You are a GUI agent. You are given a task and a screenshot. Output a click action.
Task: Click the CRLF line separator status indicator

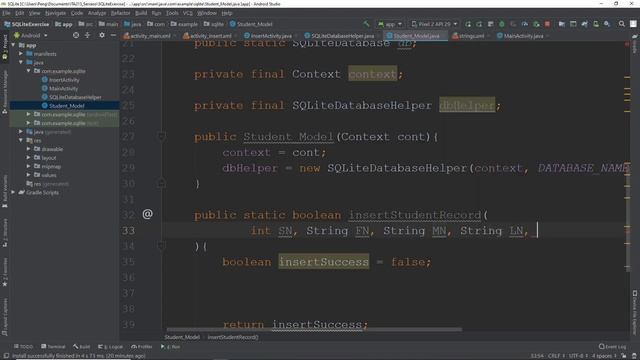(556, 356)
